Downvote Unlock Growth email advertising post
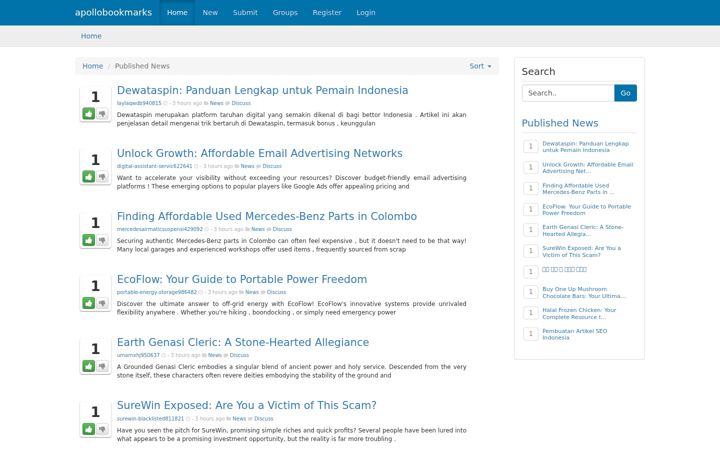Image resolution: width=720 pixels, height=450 pixels. pos(102,176)
